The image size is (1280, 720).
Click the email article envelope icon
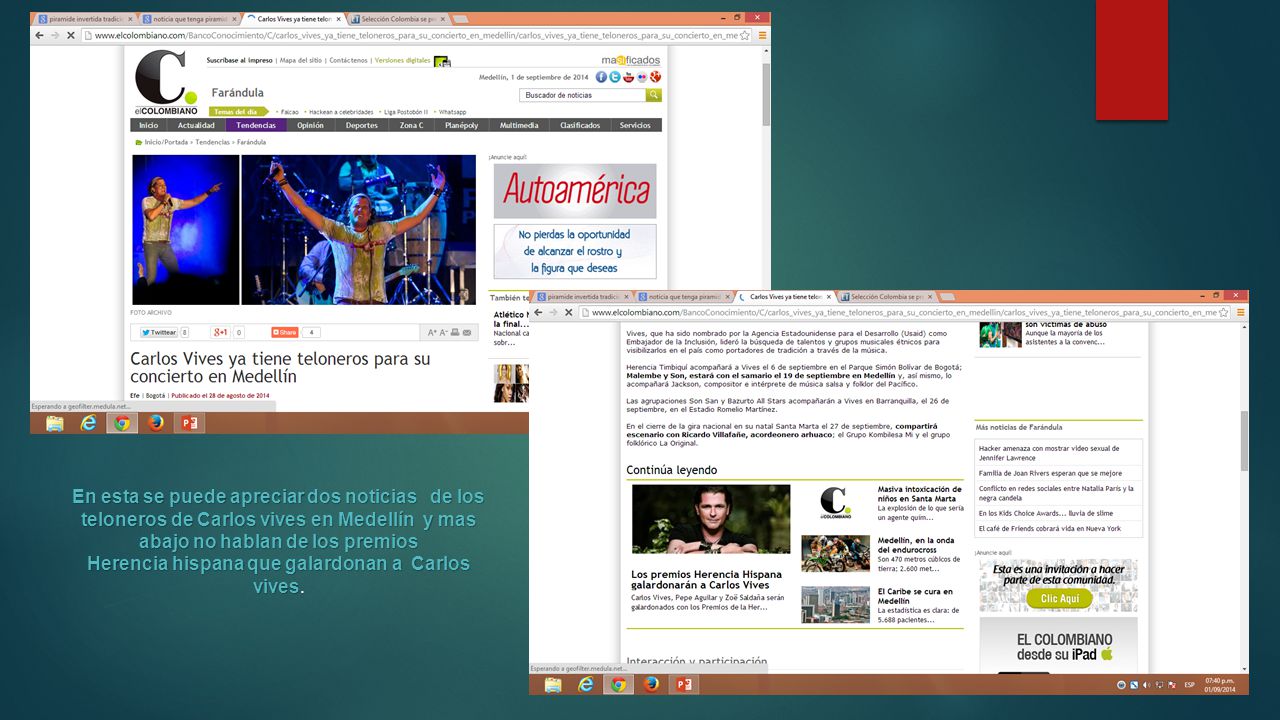click(467, 332)
